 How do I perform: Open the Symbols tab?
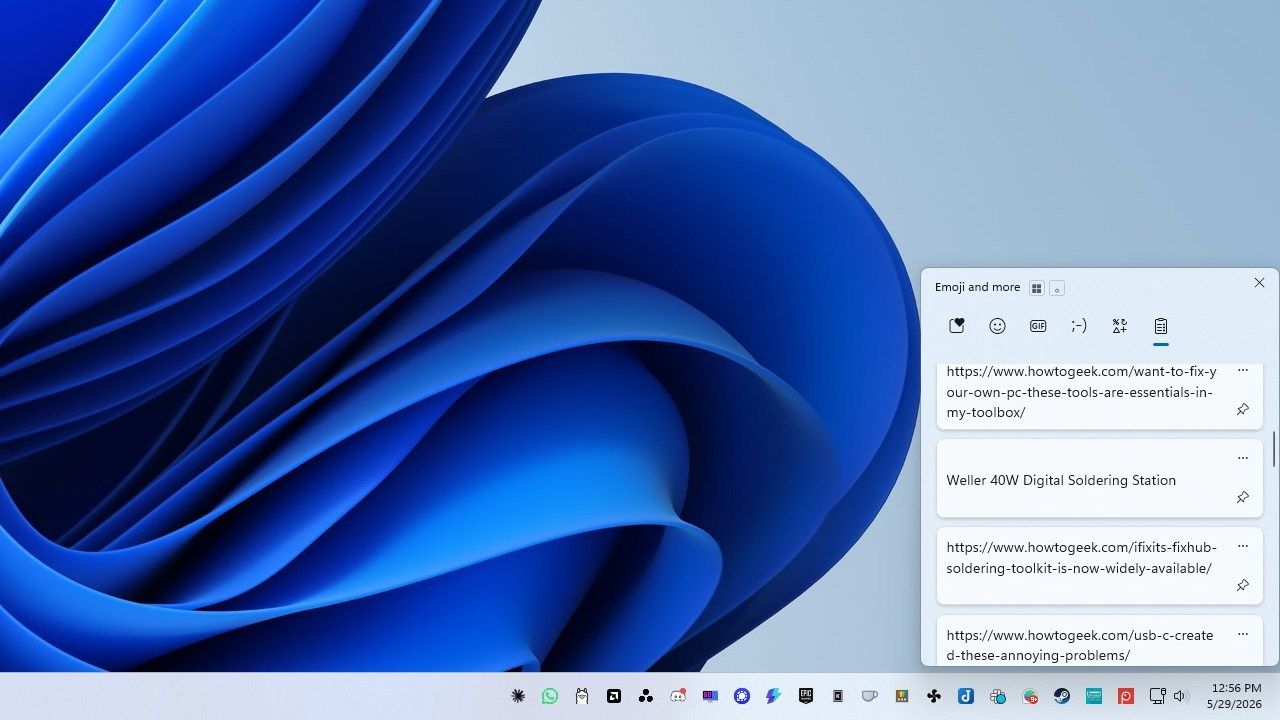tap(1120, 326)
